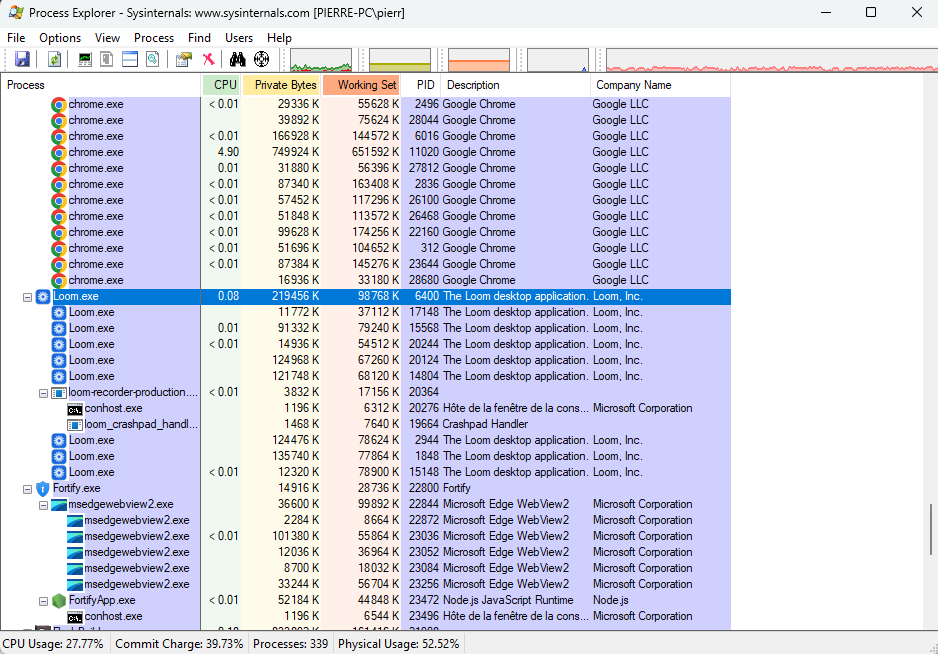The height and width of the screenshot is (654, 938).
Task: Click Processes: 339 in status bar
Action: [x=291, y=644]
